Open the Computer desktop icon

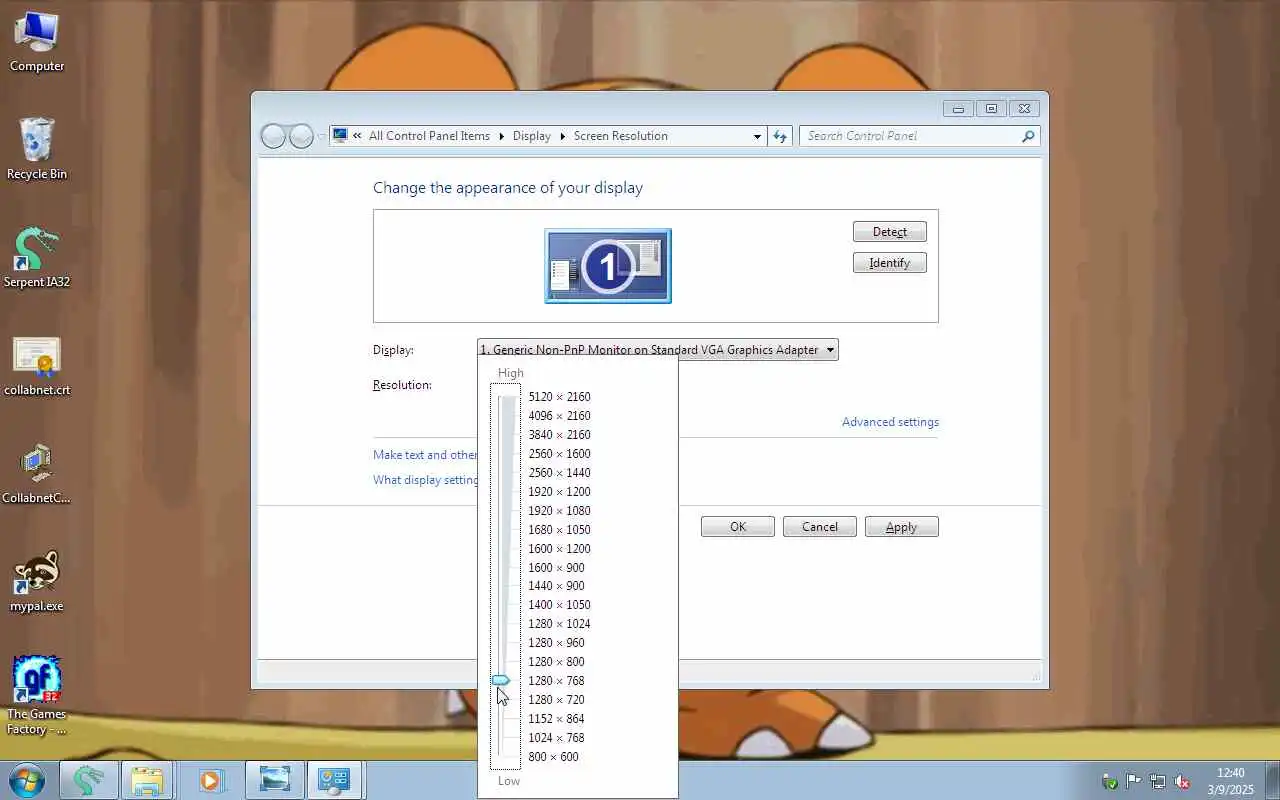pos(37,42)
